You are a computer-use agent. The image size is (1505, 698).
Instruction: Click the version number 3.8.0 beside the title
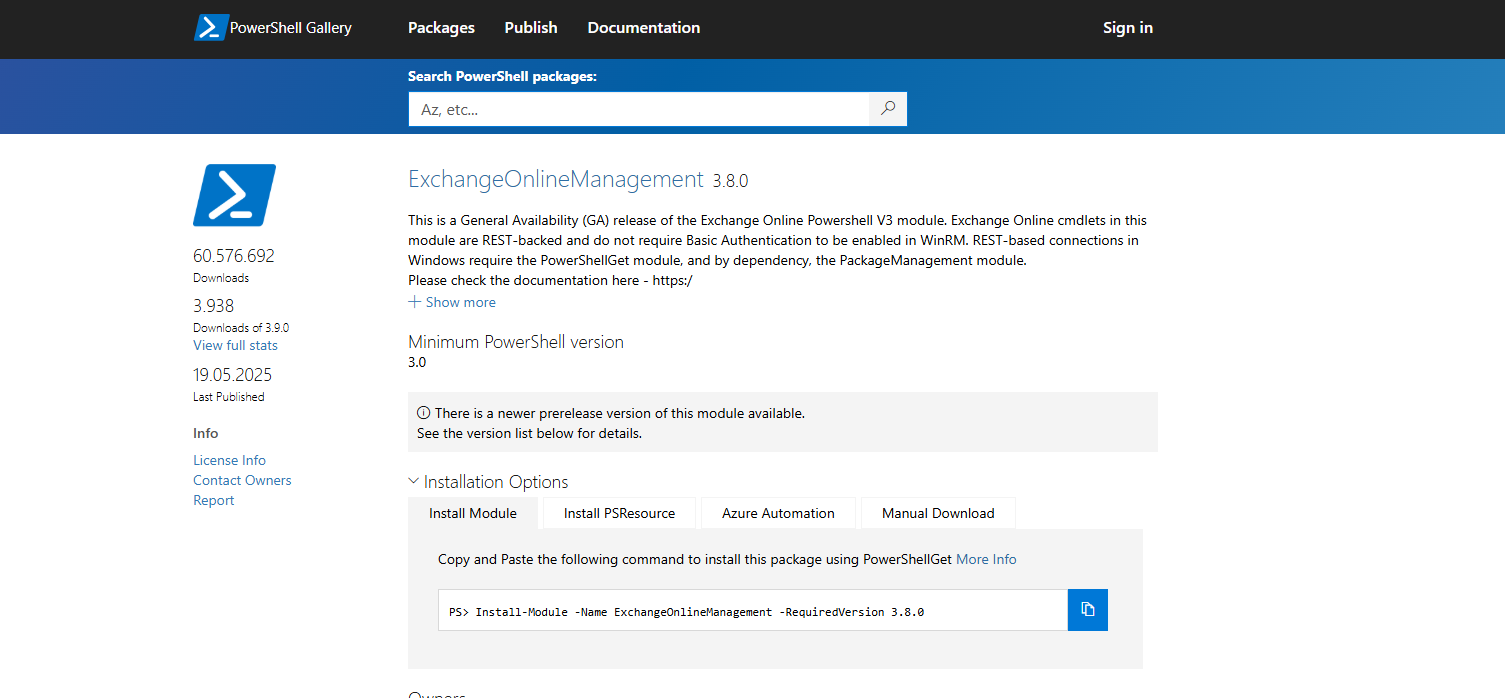[730, 181]
